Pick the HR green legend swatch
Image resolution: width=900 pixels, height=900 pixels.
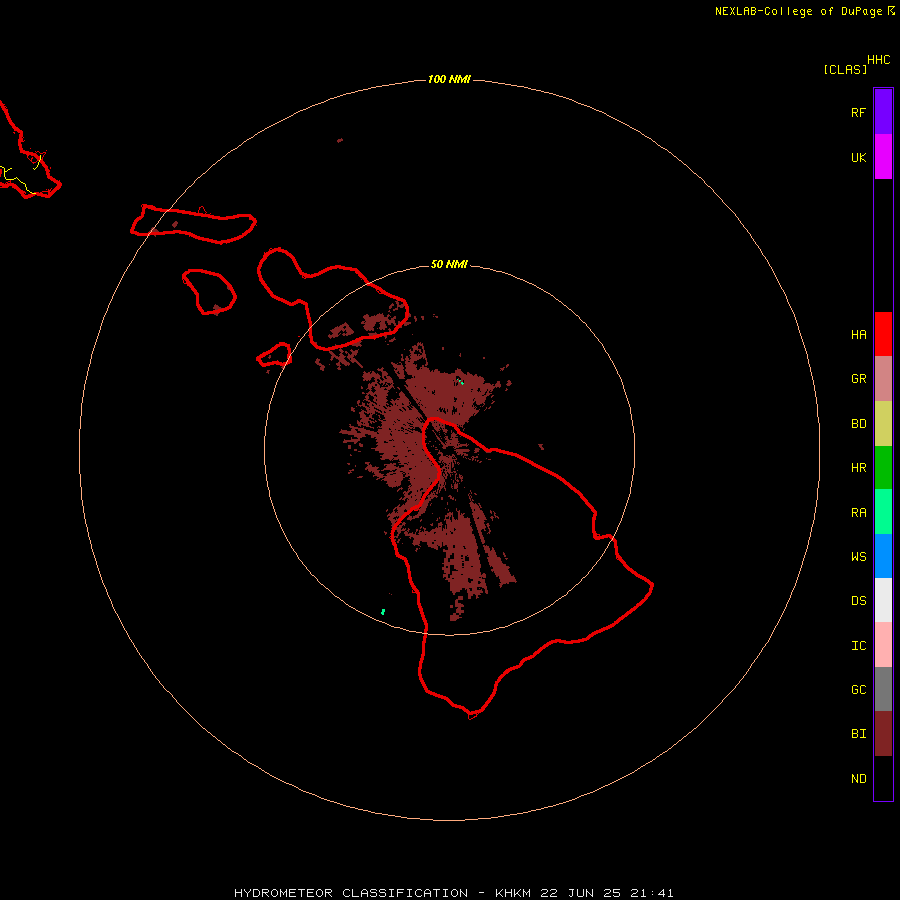(883, 468)
